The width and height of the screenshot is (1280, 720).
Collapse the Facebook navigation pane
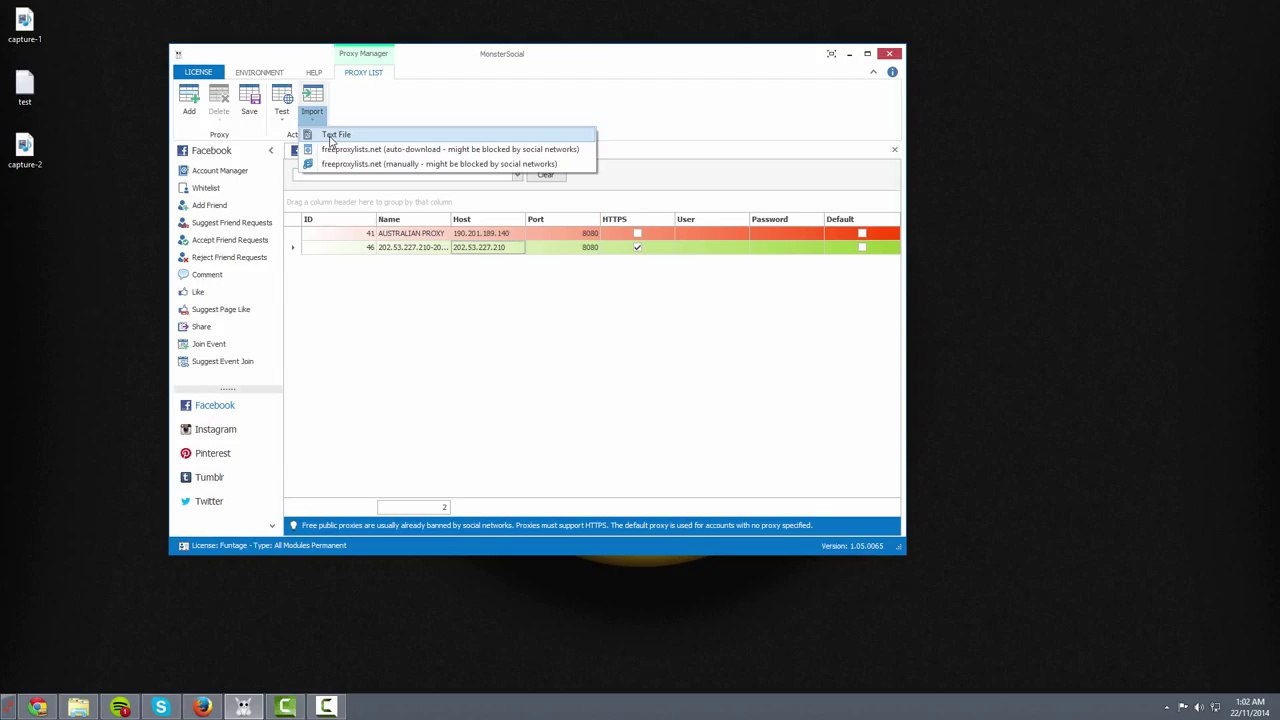click(270, 150)
